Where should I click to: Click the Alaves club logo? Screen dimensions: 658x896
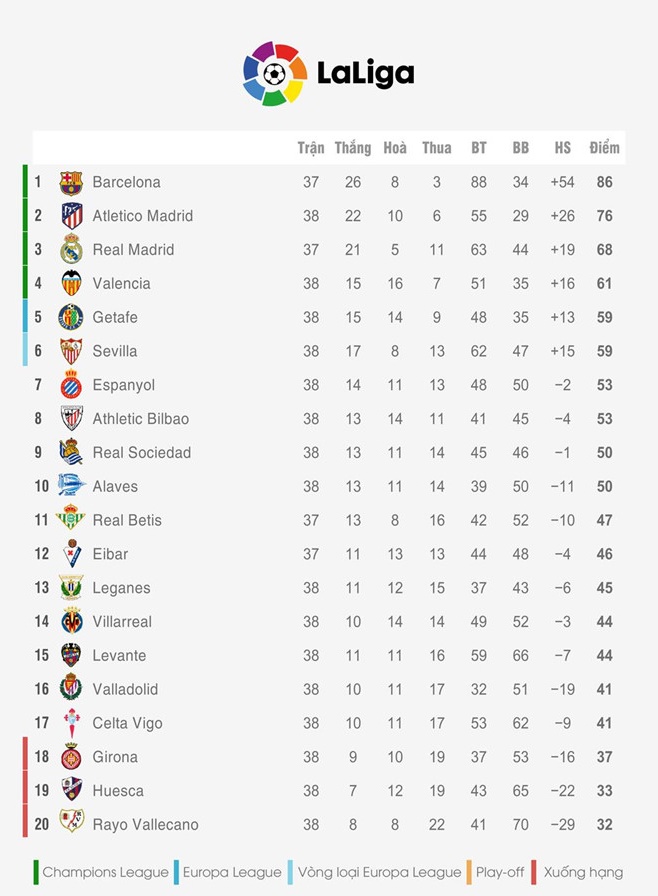point(71,485)
